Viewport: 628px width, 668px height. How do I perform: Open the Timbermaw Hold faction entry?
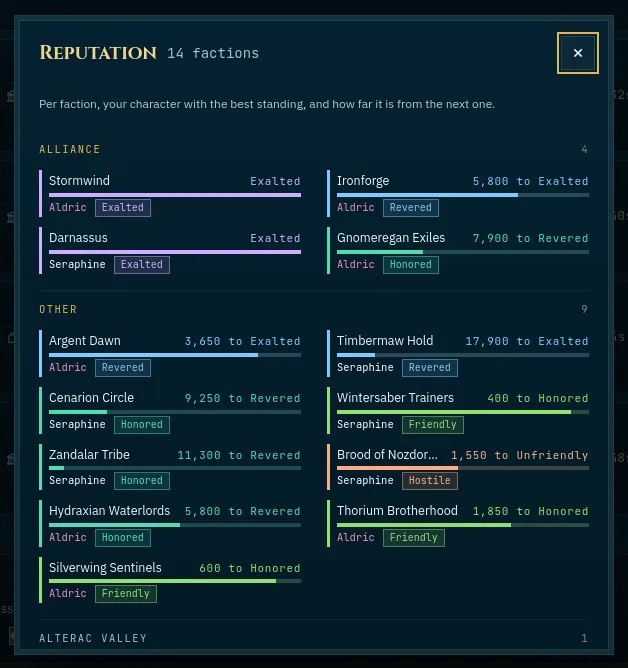click(x=458, y=354)
